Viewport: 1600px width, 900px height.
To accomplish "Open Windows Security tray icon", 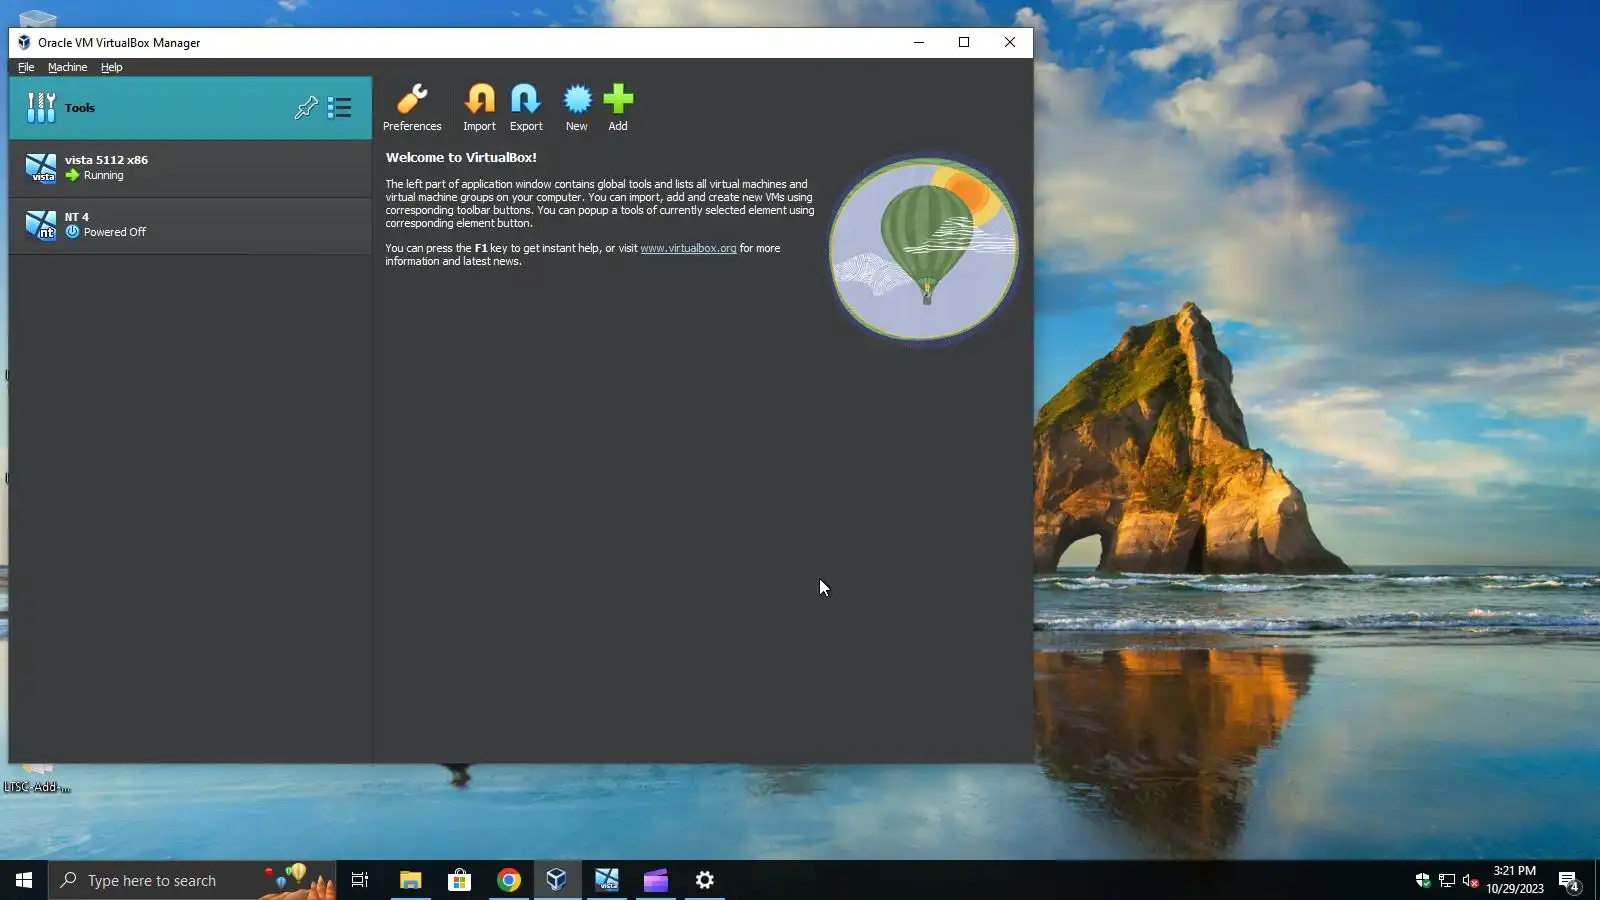I will [1423, 880].
